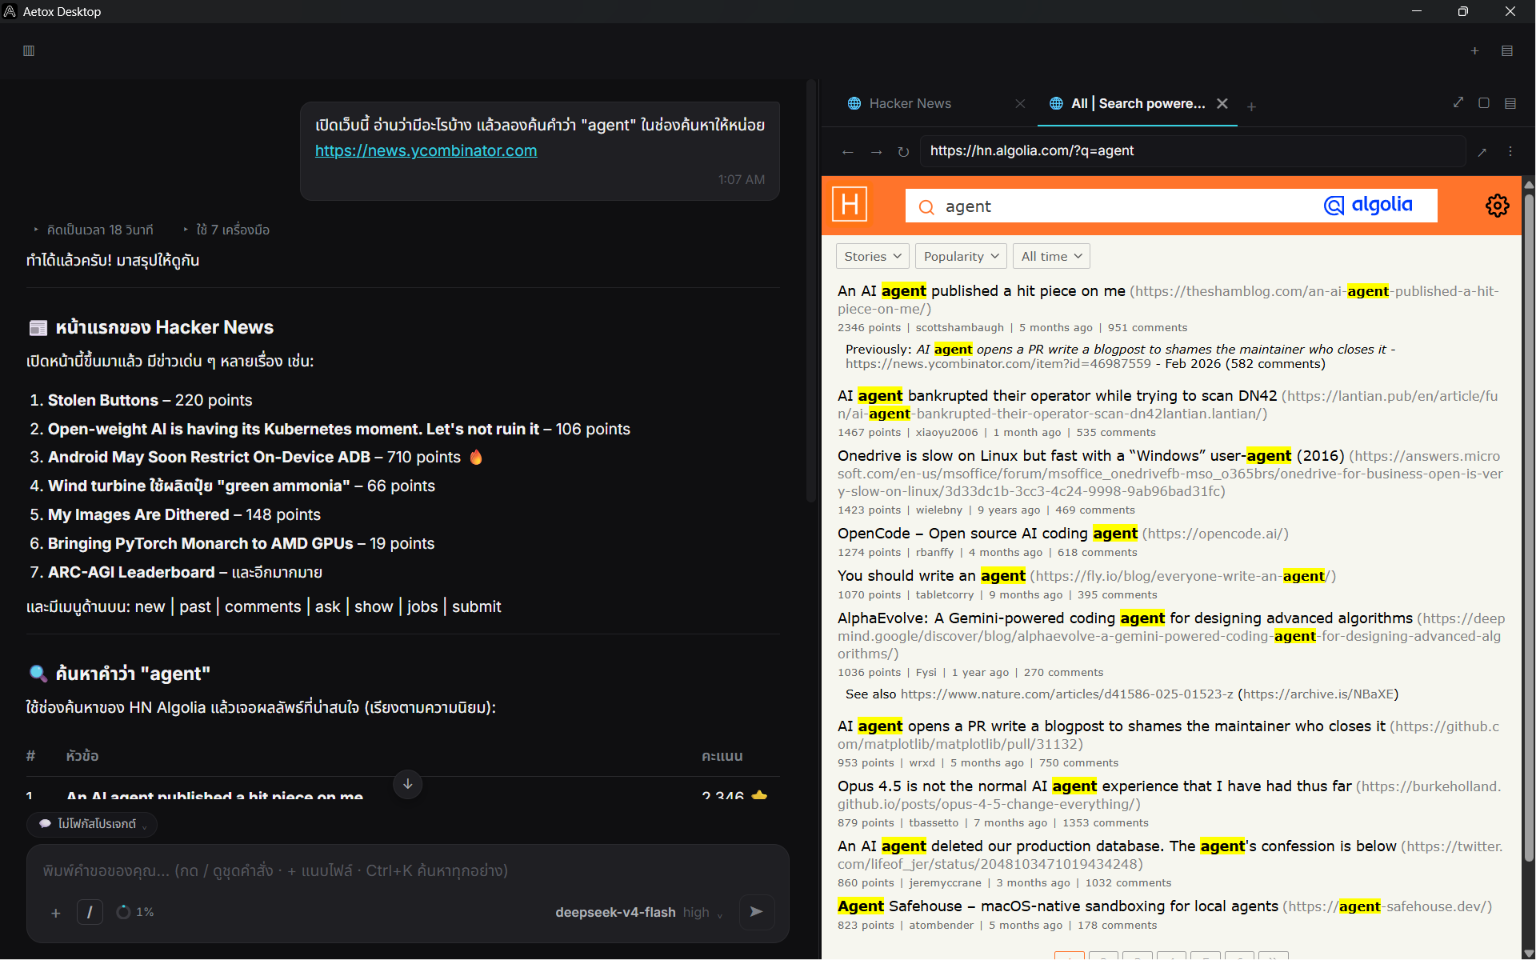Open '1353 comments' link
This screenshot has width=1536, height=960.
tap(1105, 823)
